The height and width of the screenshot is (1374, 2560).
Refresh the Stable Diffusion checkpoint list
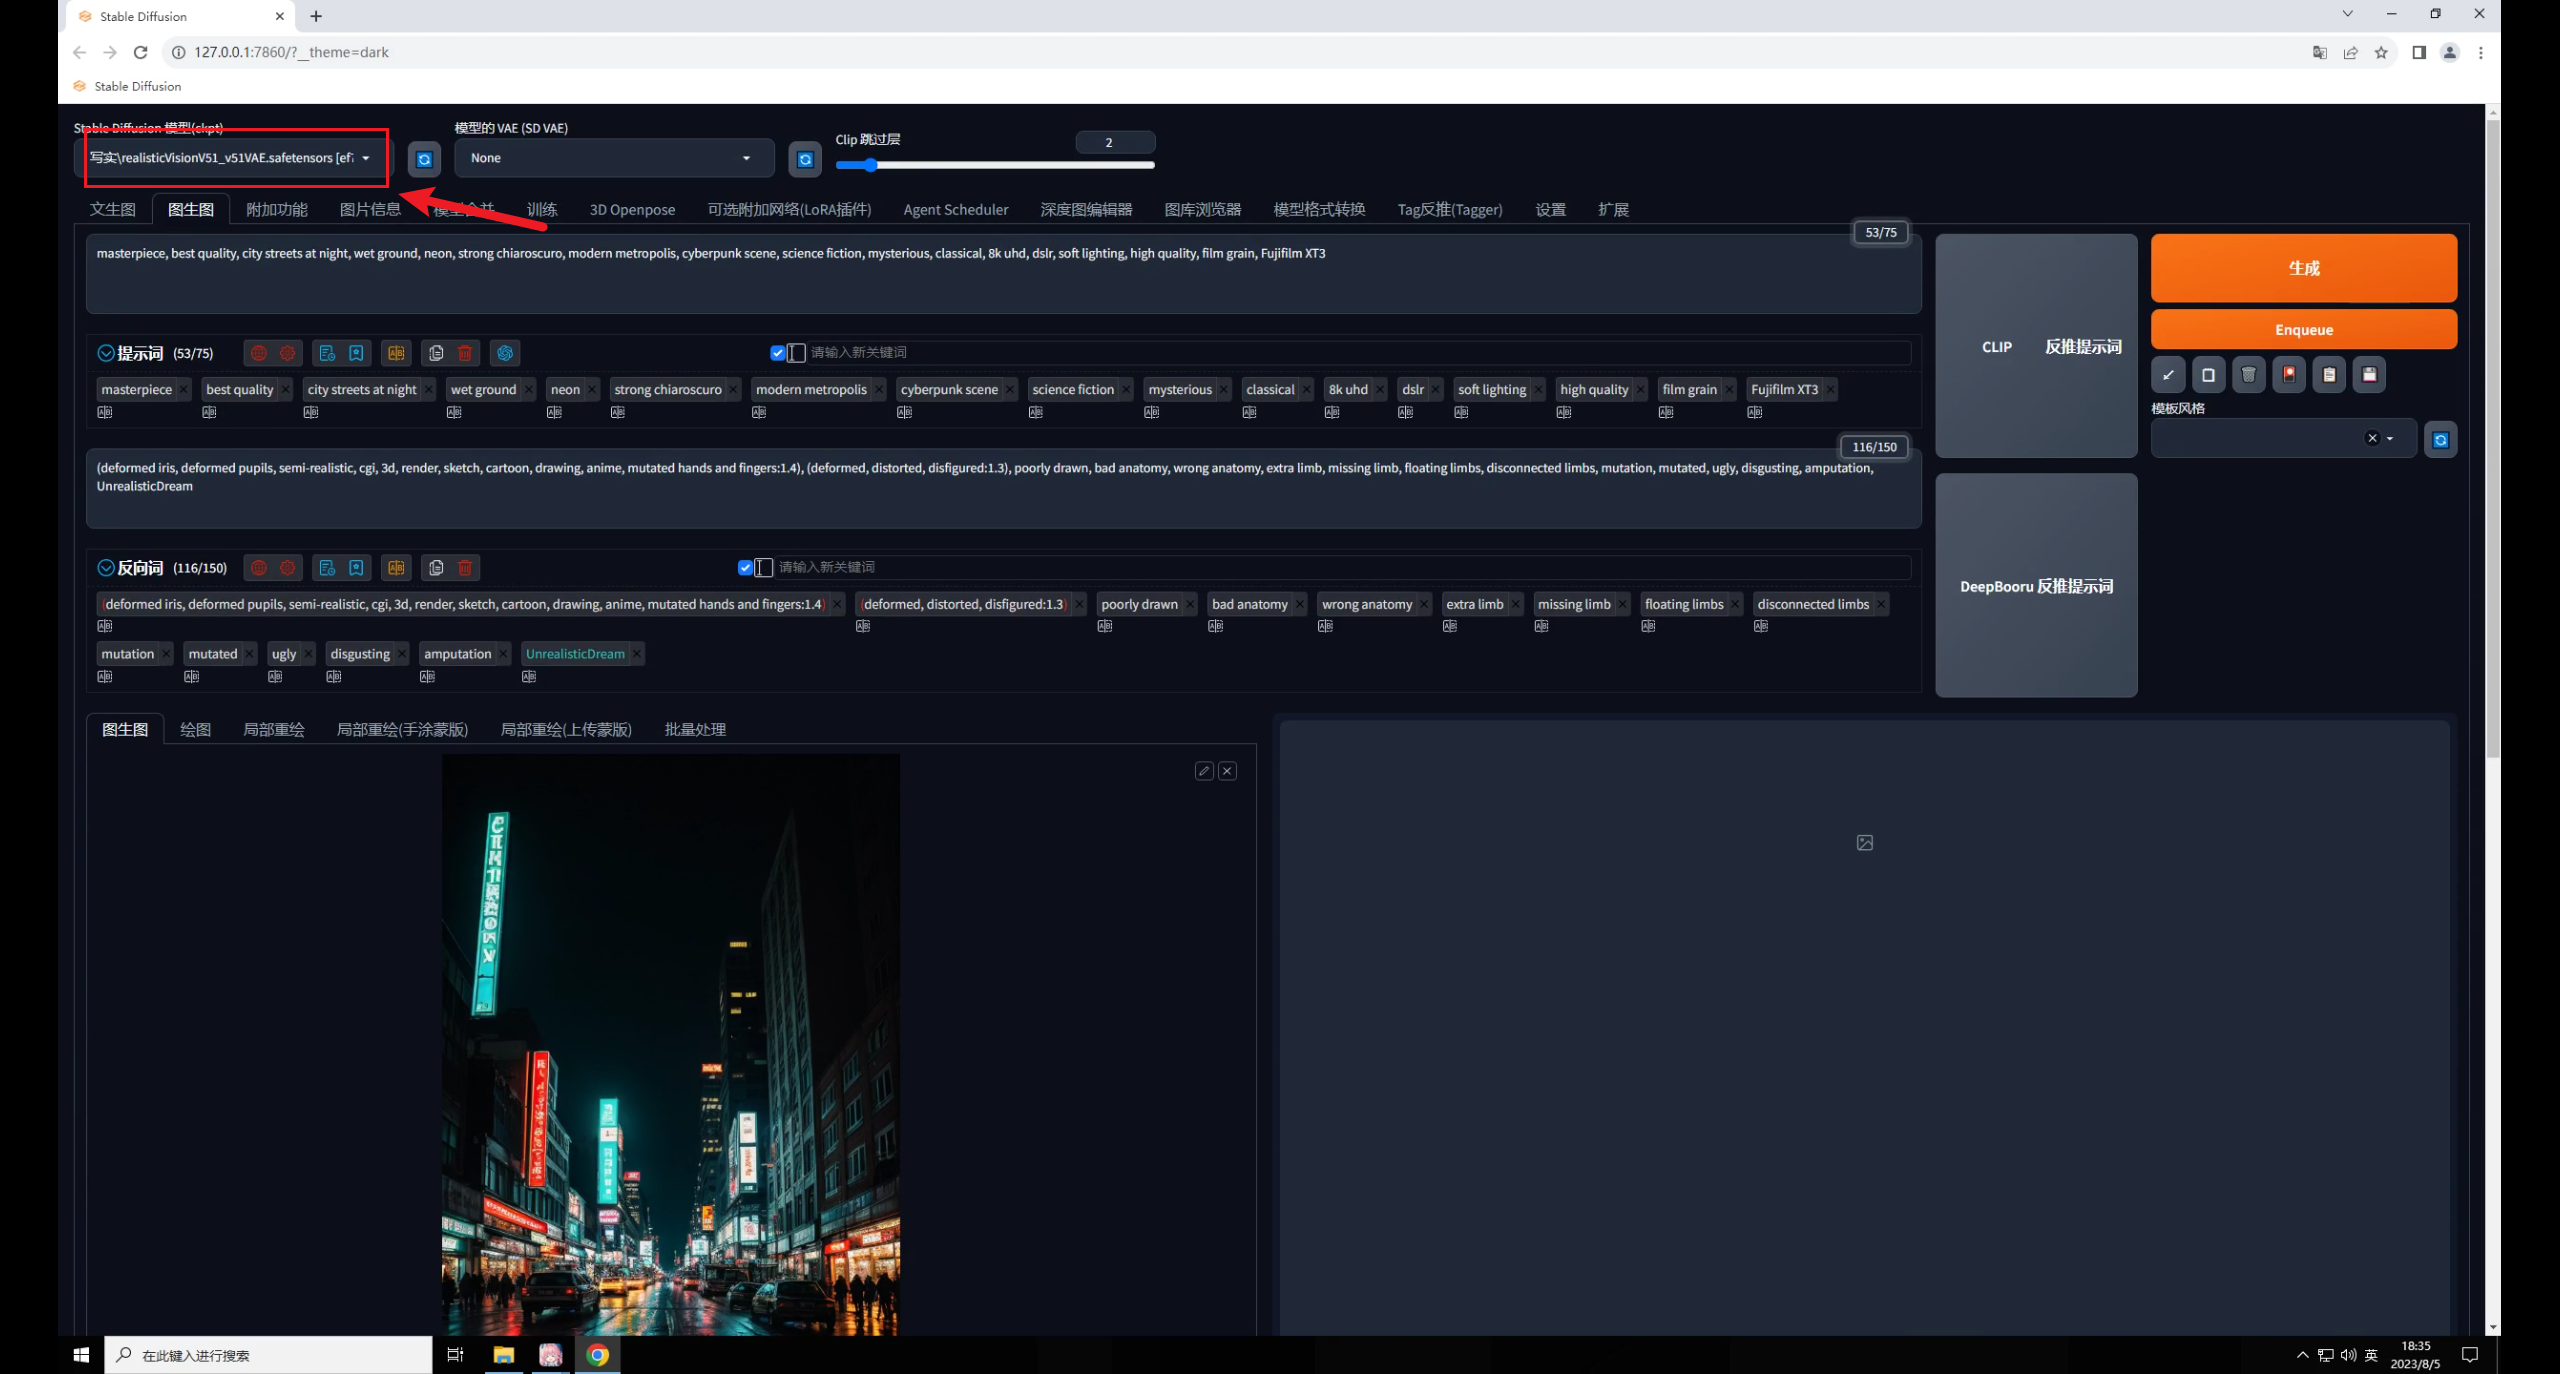click(x=424, y=159)
